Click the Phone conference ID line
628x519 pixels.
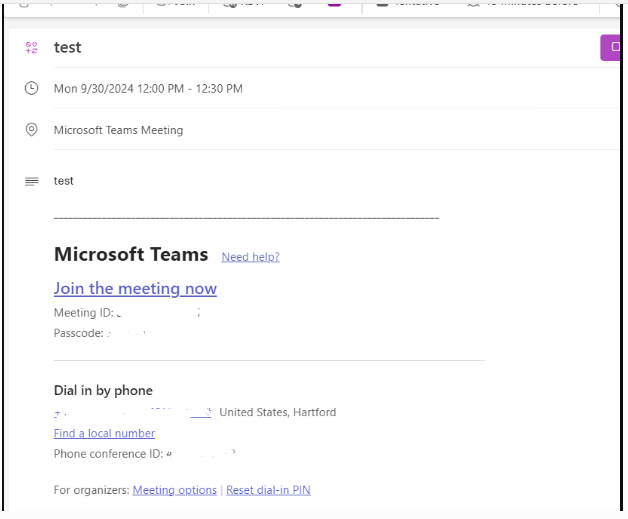[144, 454]
